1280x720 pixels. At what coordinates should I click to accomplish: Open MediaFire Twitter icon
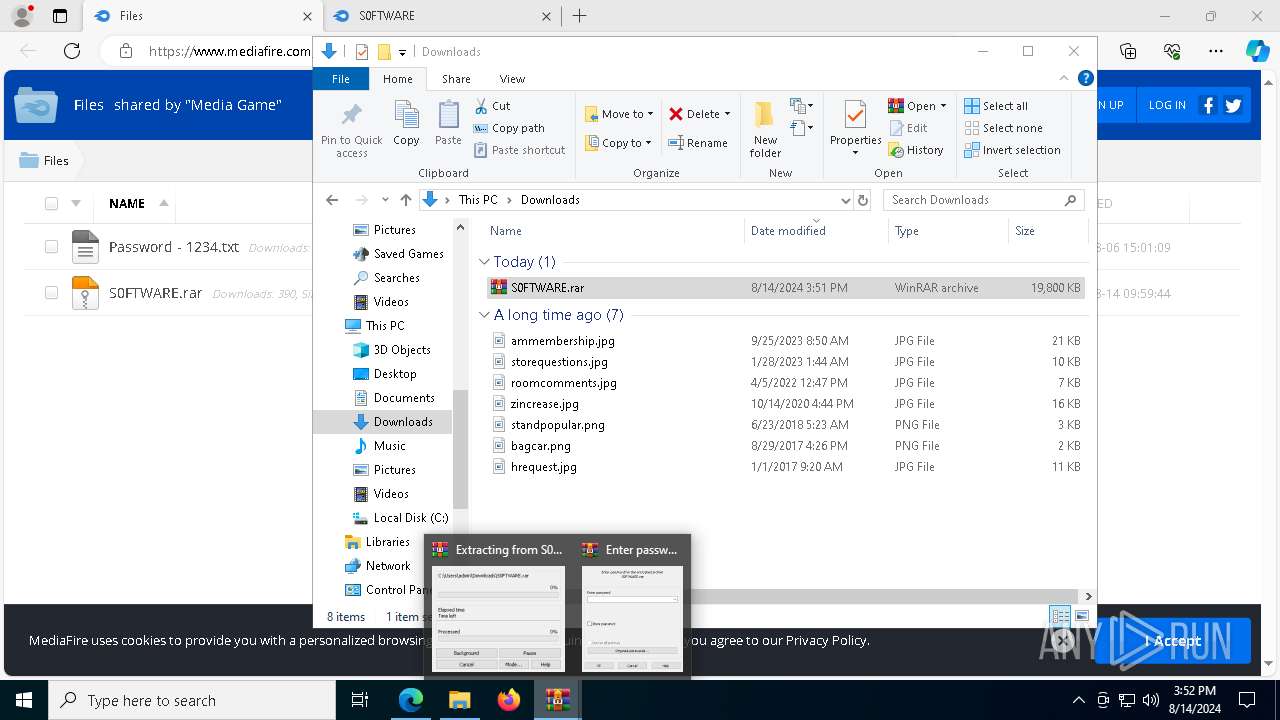tap(1233, 105)
